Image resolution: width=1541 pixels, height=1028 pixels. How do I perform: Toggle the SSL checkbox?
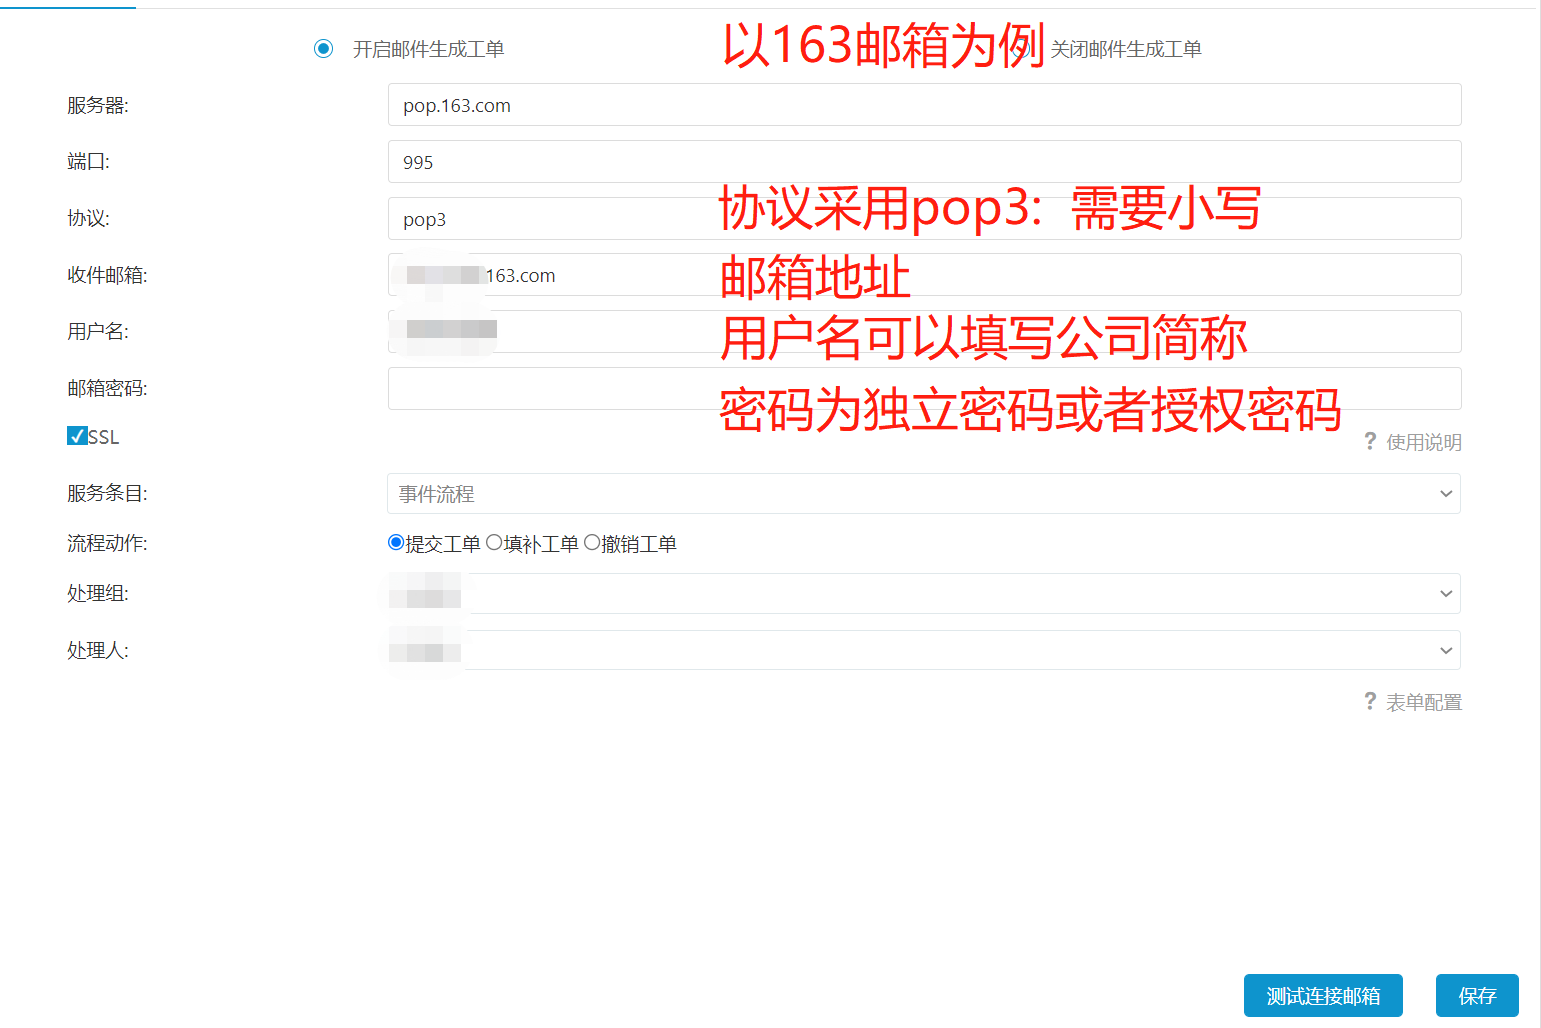click(x=77, y=436)
